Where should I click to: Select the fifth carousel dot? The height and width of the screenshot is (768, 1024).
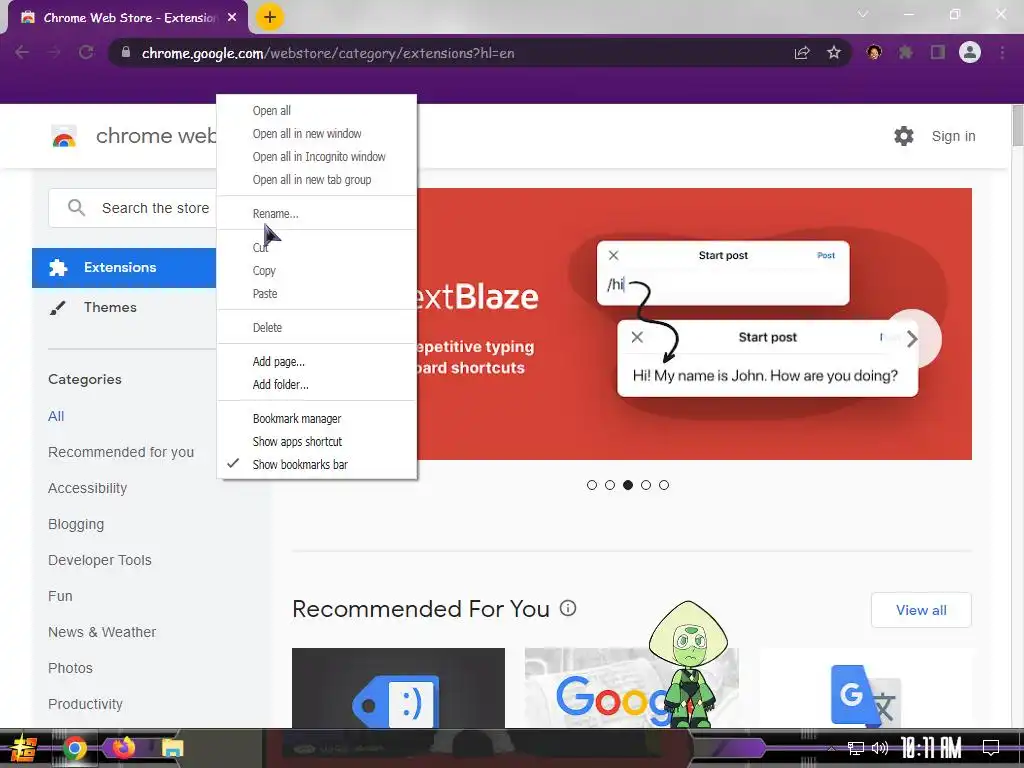[x=664, y=485]
